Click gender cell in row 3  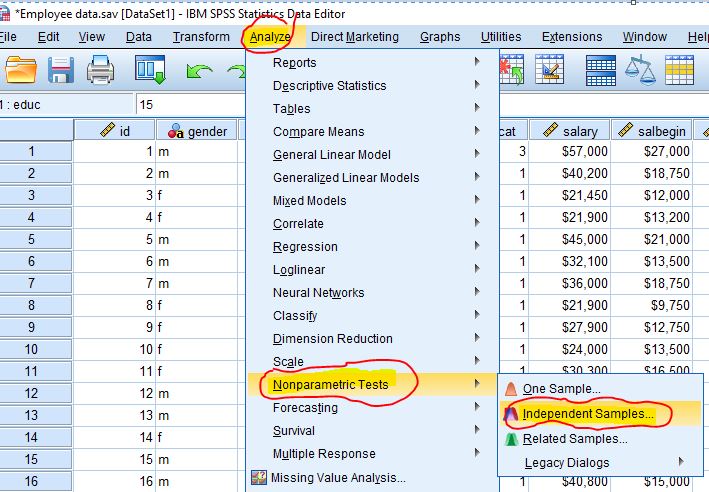pos(196,195)
